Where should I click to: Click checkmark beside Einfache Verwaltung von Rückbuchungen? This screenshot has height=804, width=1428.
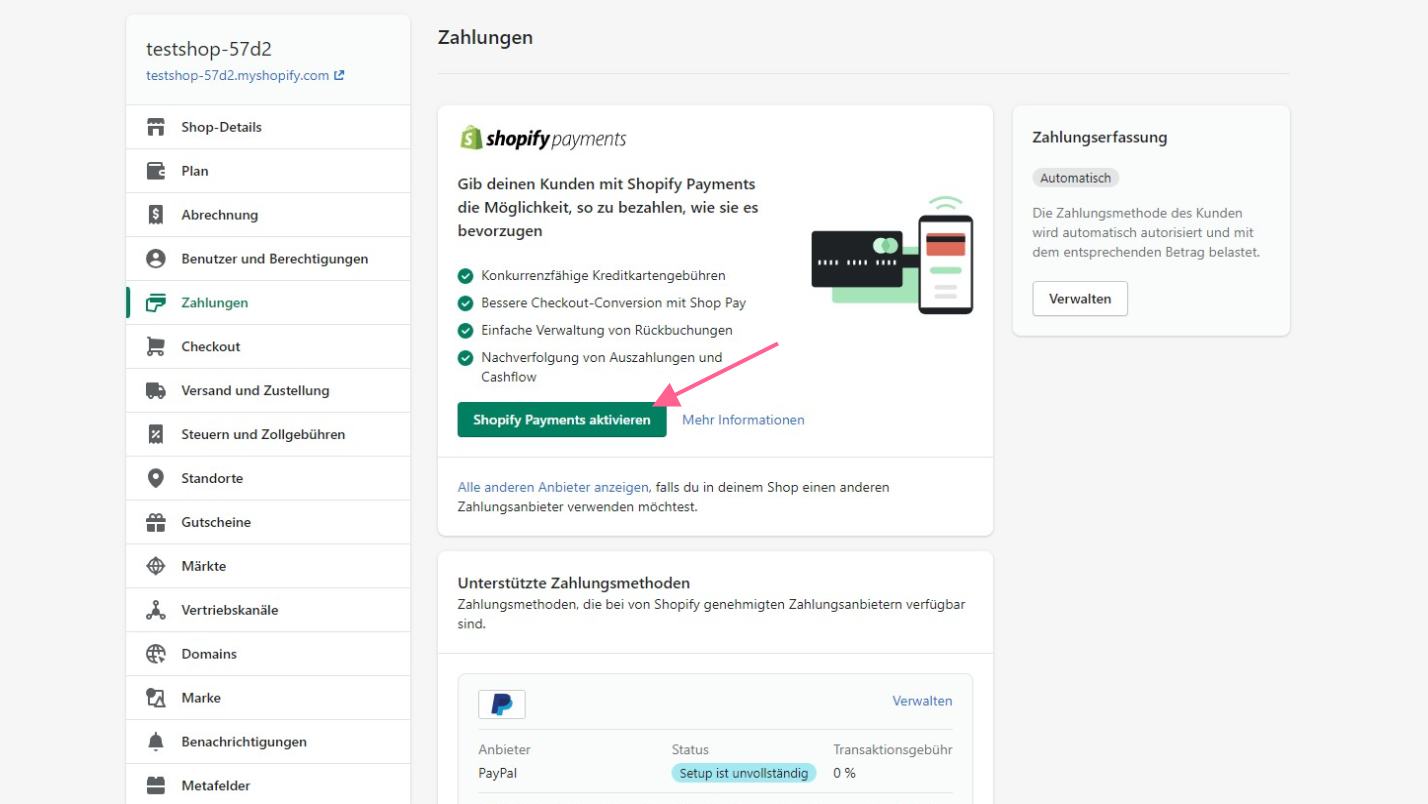(465, 330)
